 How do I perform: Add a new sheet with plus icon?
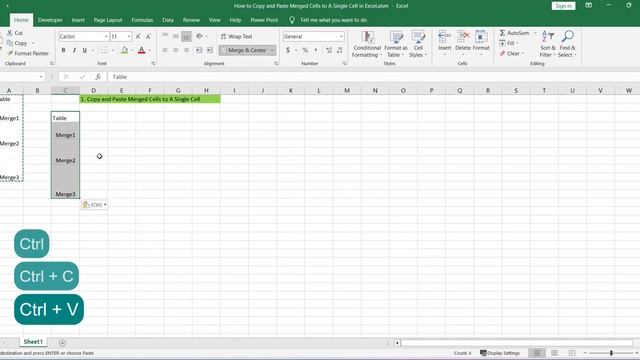[62, 343]
